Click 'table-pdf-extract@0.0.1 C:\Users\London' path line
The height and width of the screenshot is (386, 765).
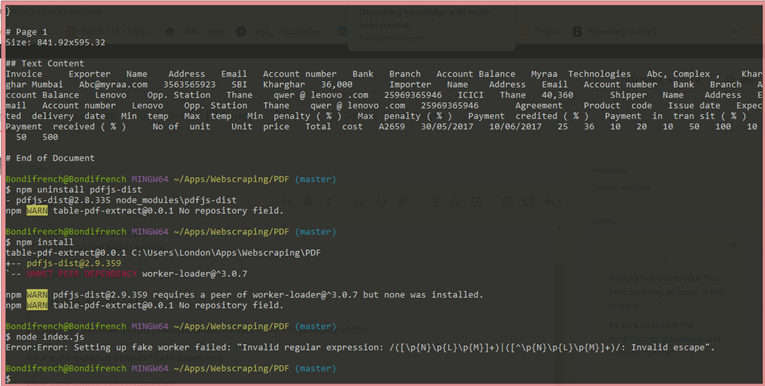(x=163, y=253)
